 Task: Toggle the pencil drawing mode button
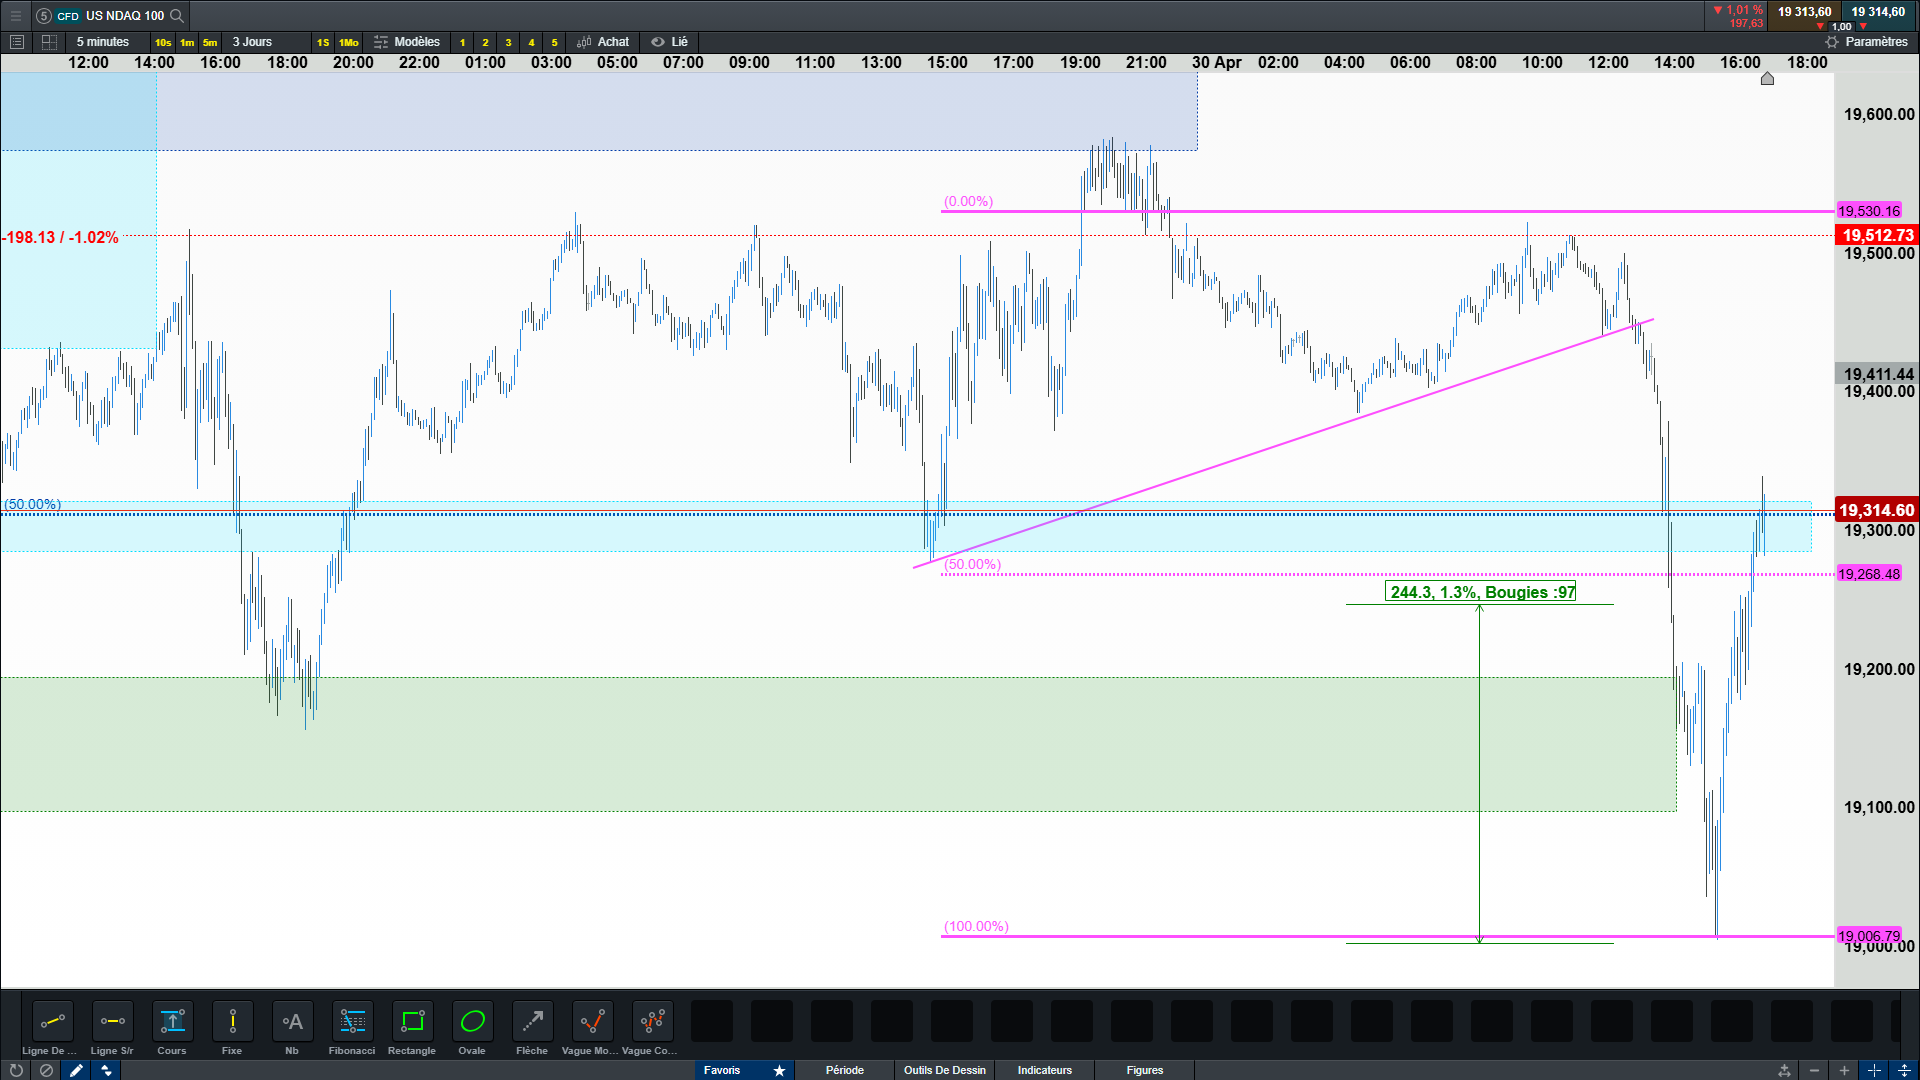[x=76, y=1070]
